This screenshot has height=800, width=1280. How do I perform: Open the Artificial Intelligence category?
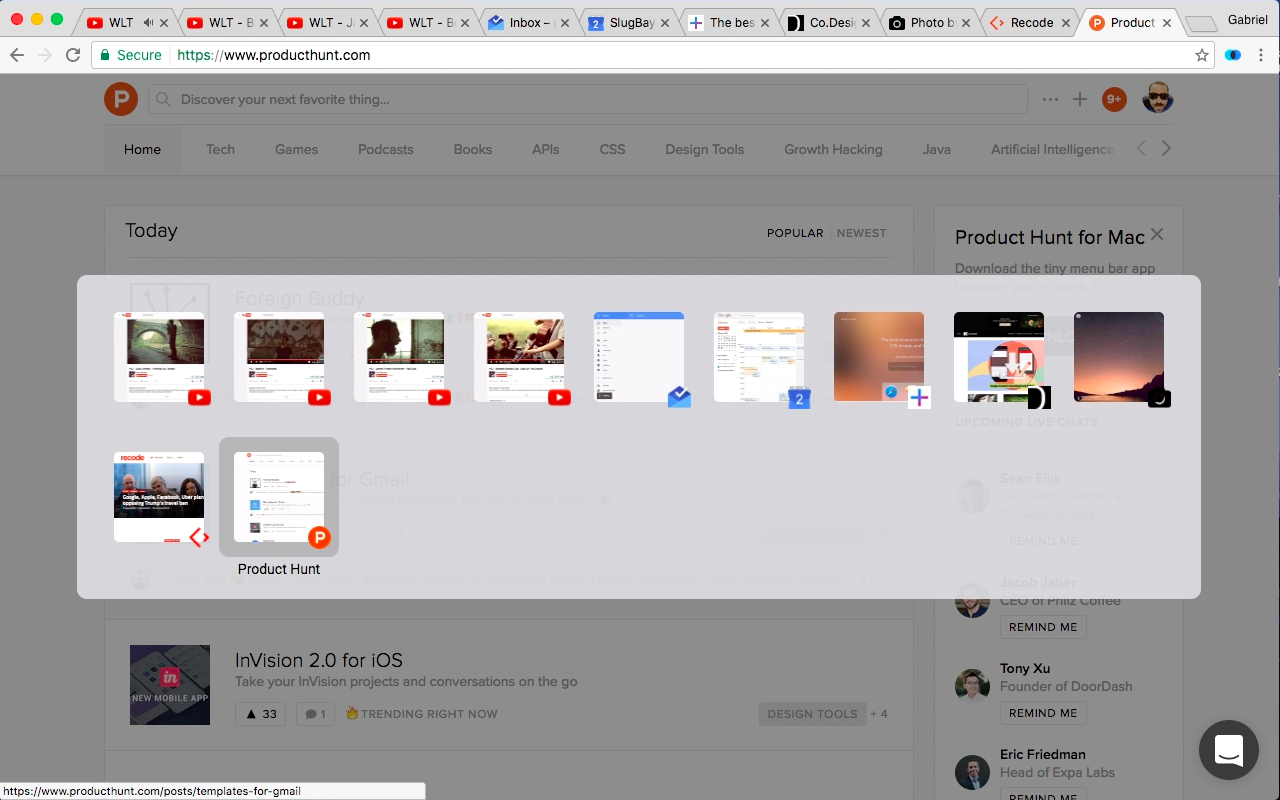[1052, 149]
